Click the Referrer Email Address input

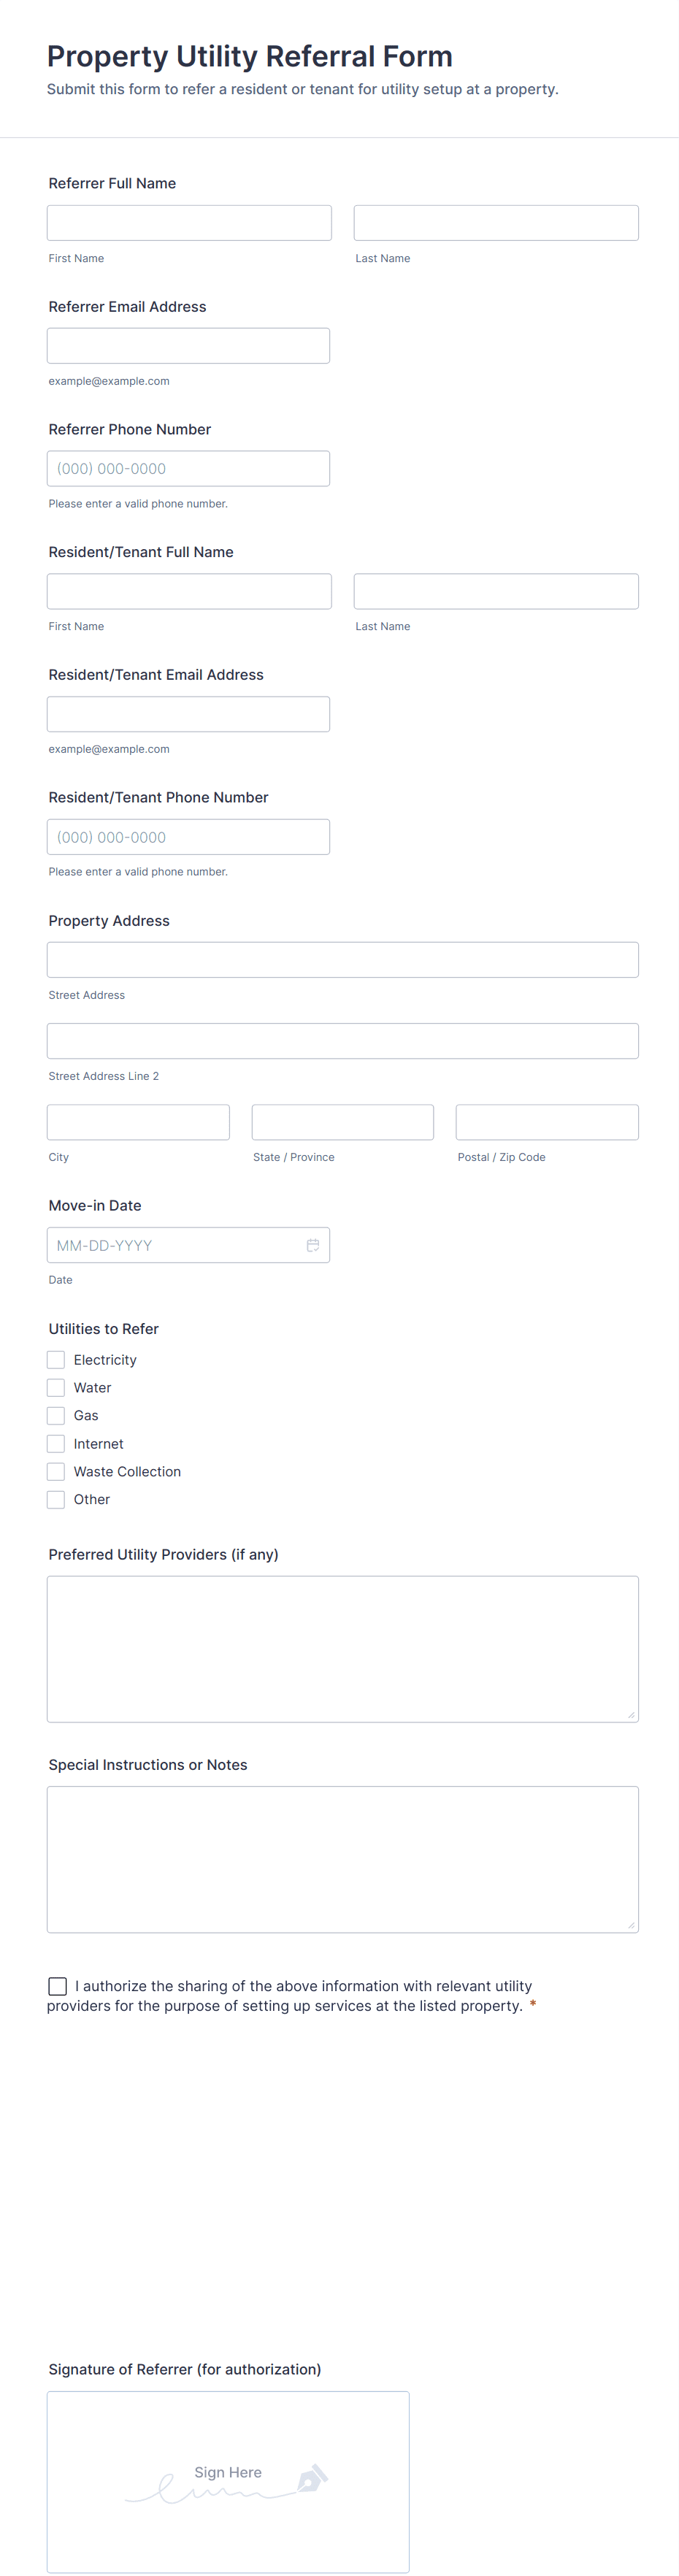[188, 346]
